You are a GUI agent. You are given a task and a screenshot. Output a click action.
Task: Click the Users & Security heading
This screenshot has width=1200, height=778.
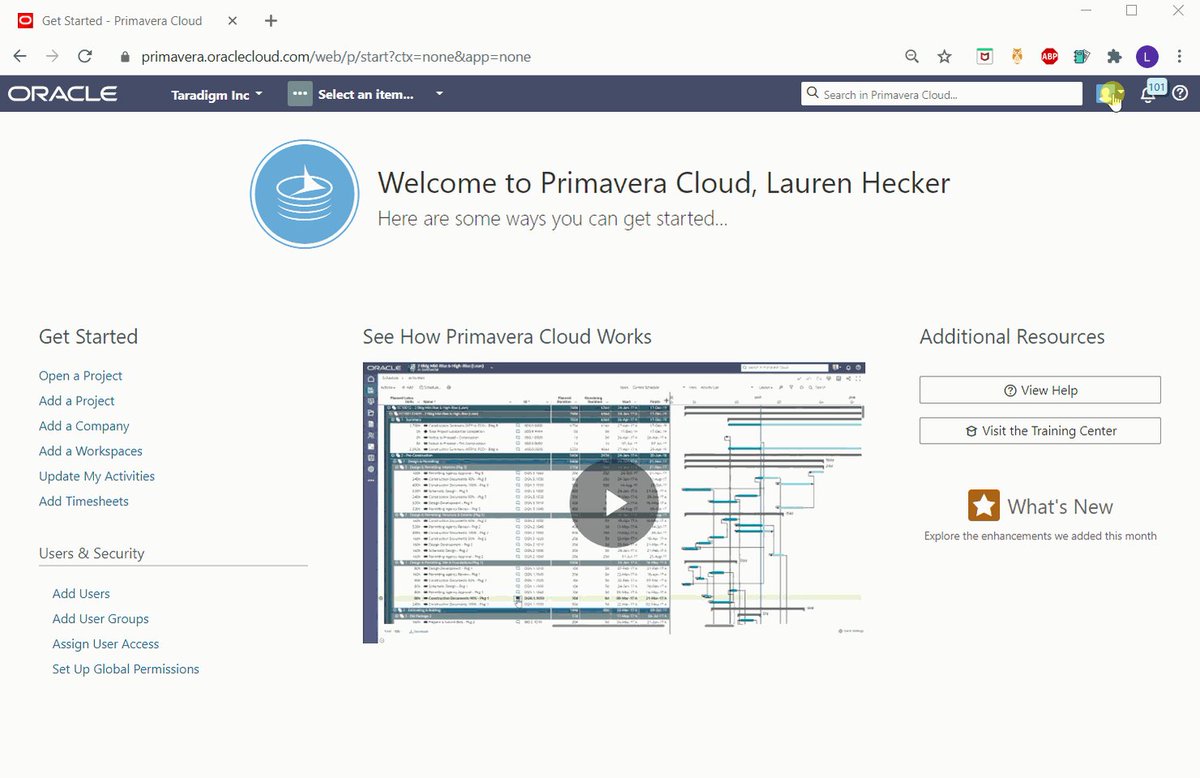tap(91, 553)
